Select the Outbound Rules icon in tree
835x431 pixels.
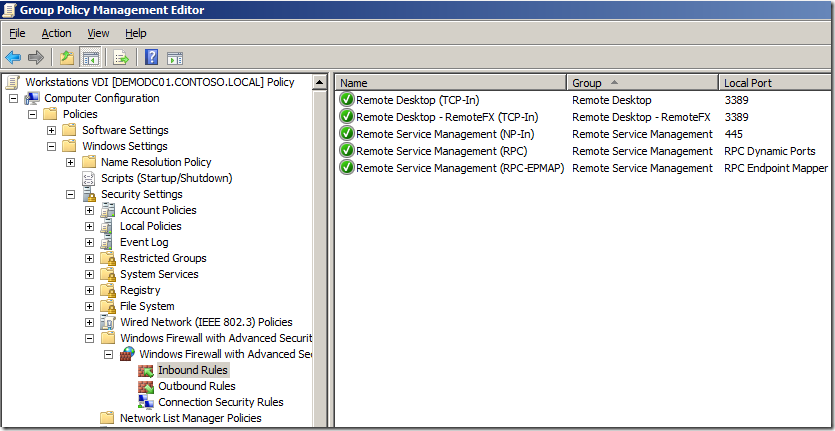coord(147,386)
